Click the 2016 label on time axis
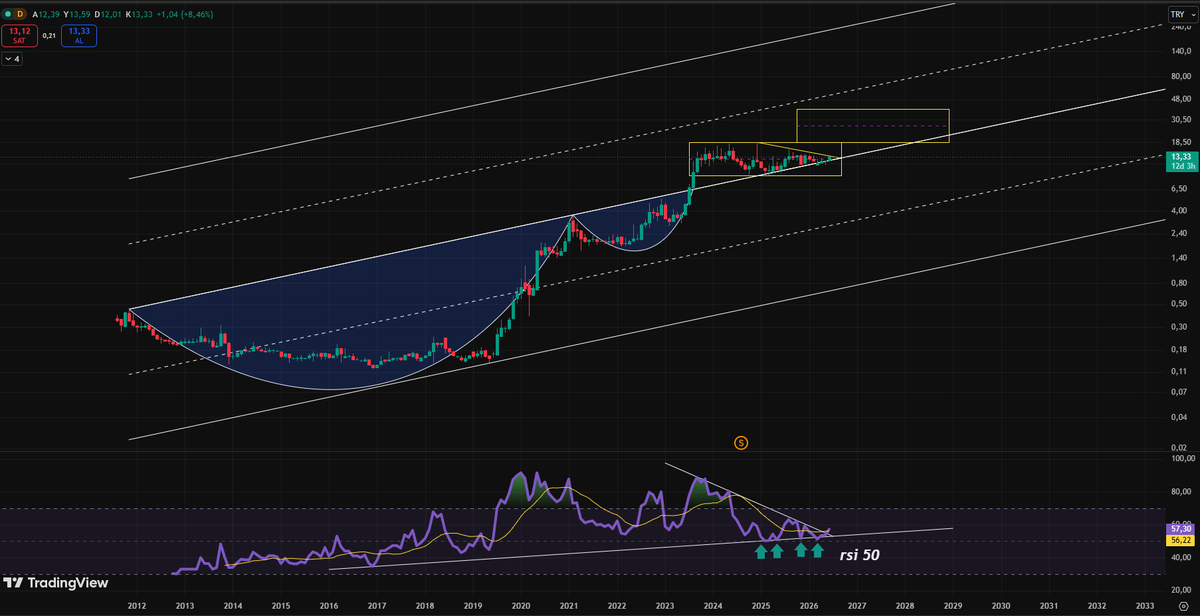Image resolution: width=1200 pixels, height=616 pixels. pos(329,606)
